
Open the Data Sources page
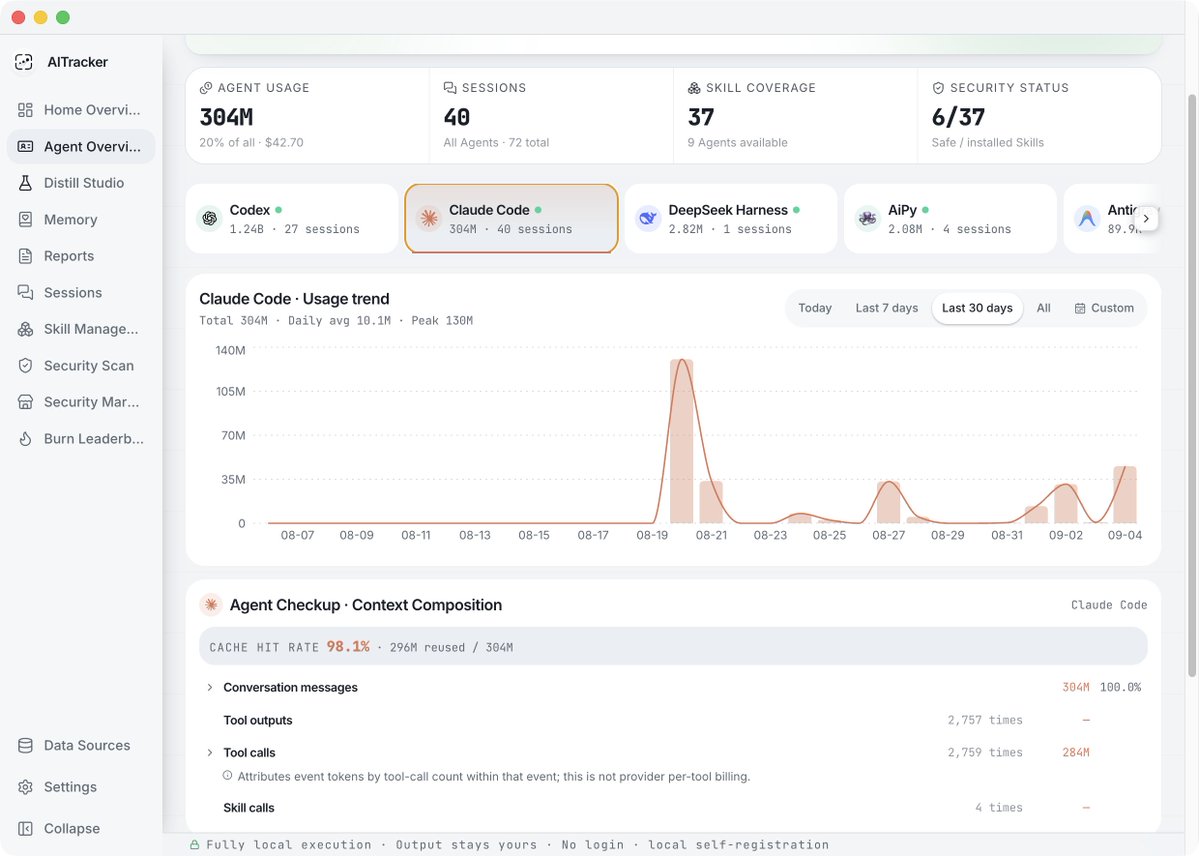click(x=81, y=746)
